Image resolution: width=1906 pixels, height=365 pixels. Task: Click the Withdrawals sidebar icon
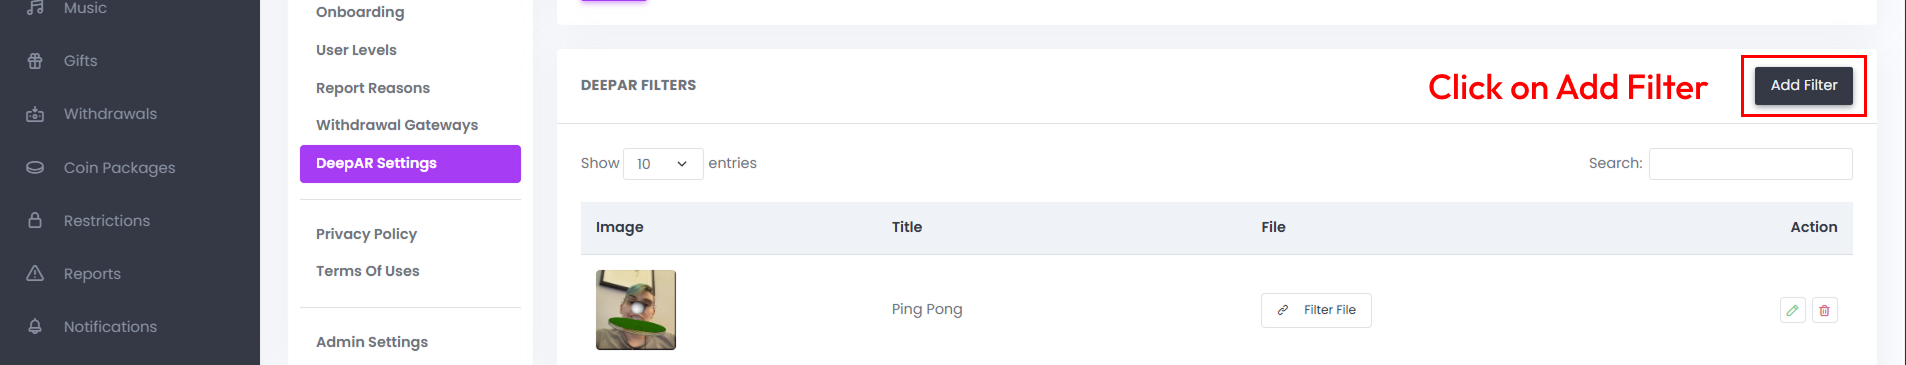(x=35, y=114)
